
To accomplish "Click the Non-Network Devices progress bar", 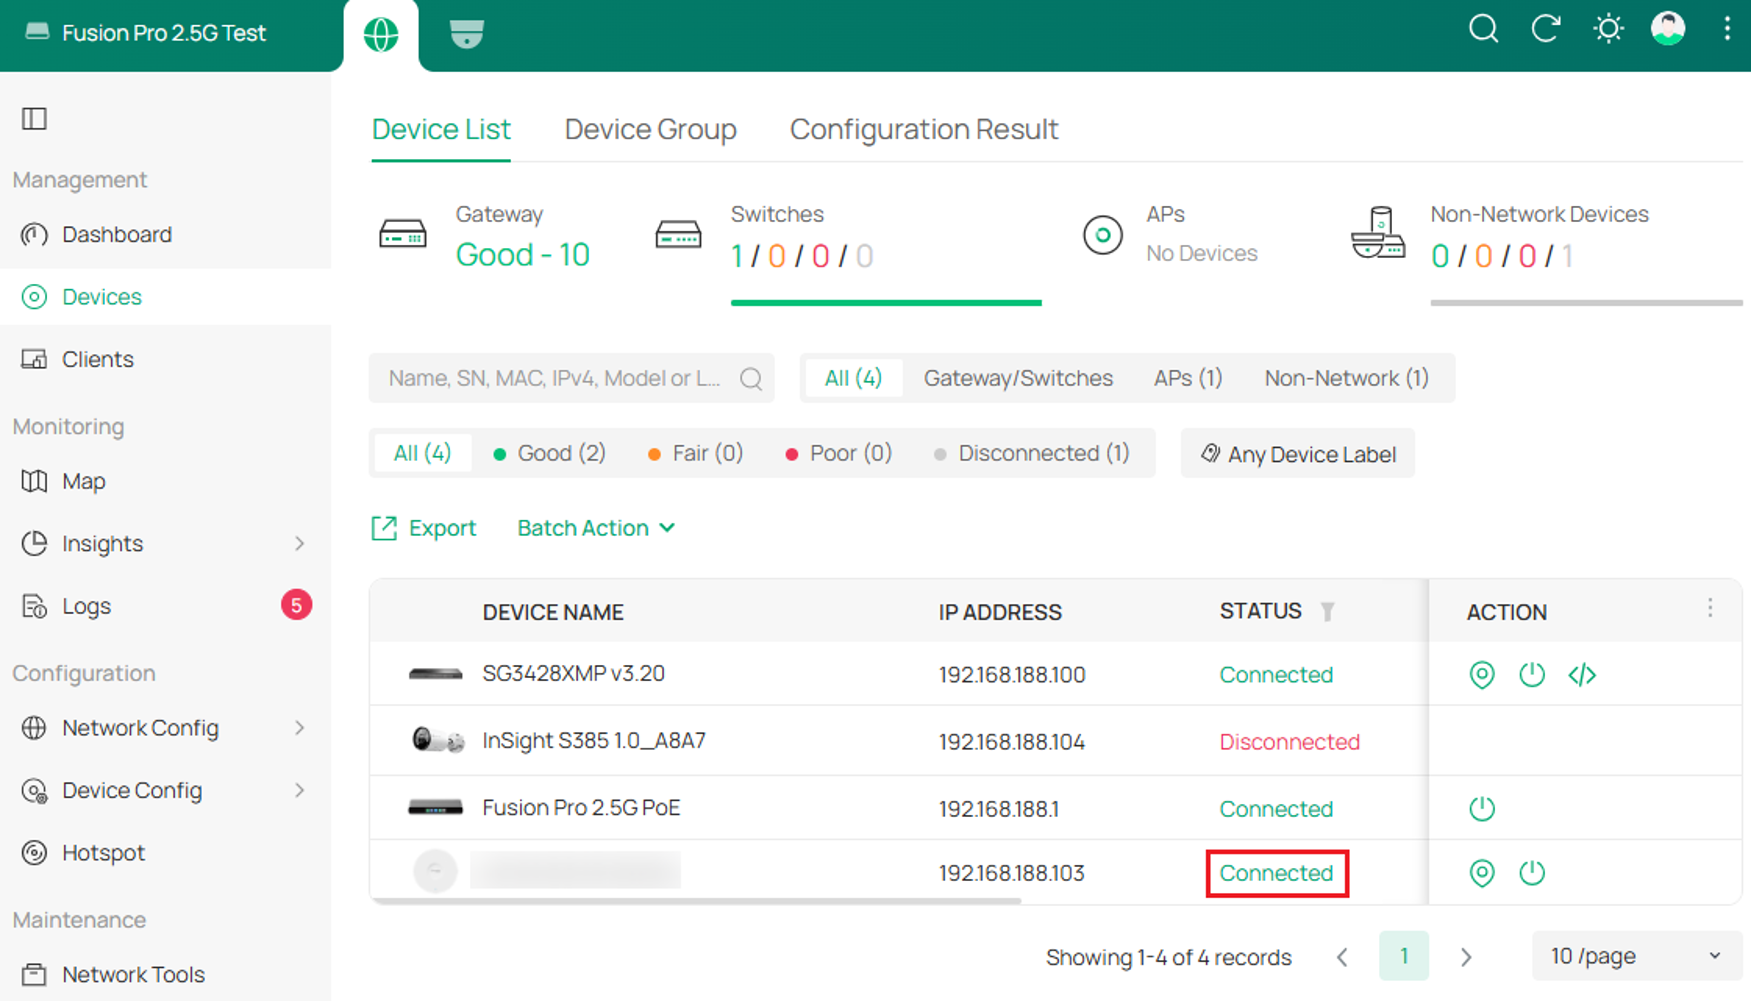I will [1586, 302].
